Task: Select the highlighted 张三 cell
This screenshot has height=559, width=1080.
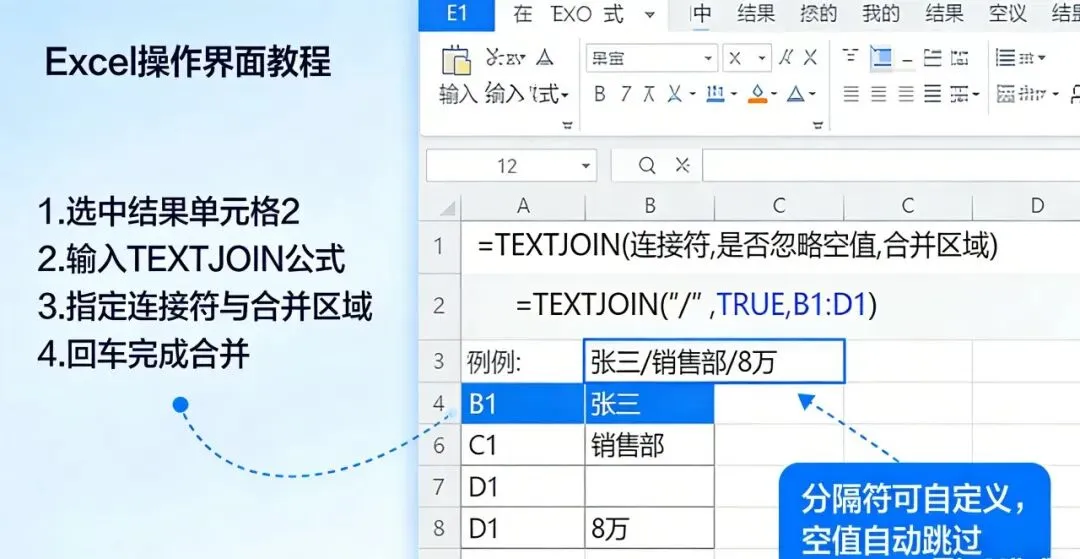Action: pos(650,404)
